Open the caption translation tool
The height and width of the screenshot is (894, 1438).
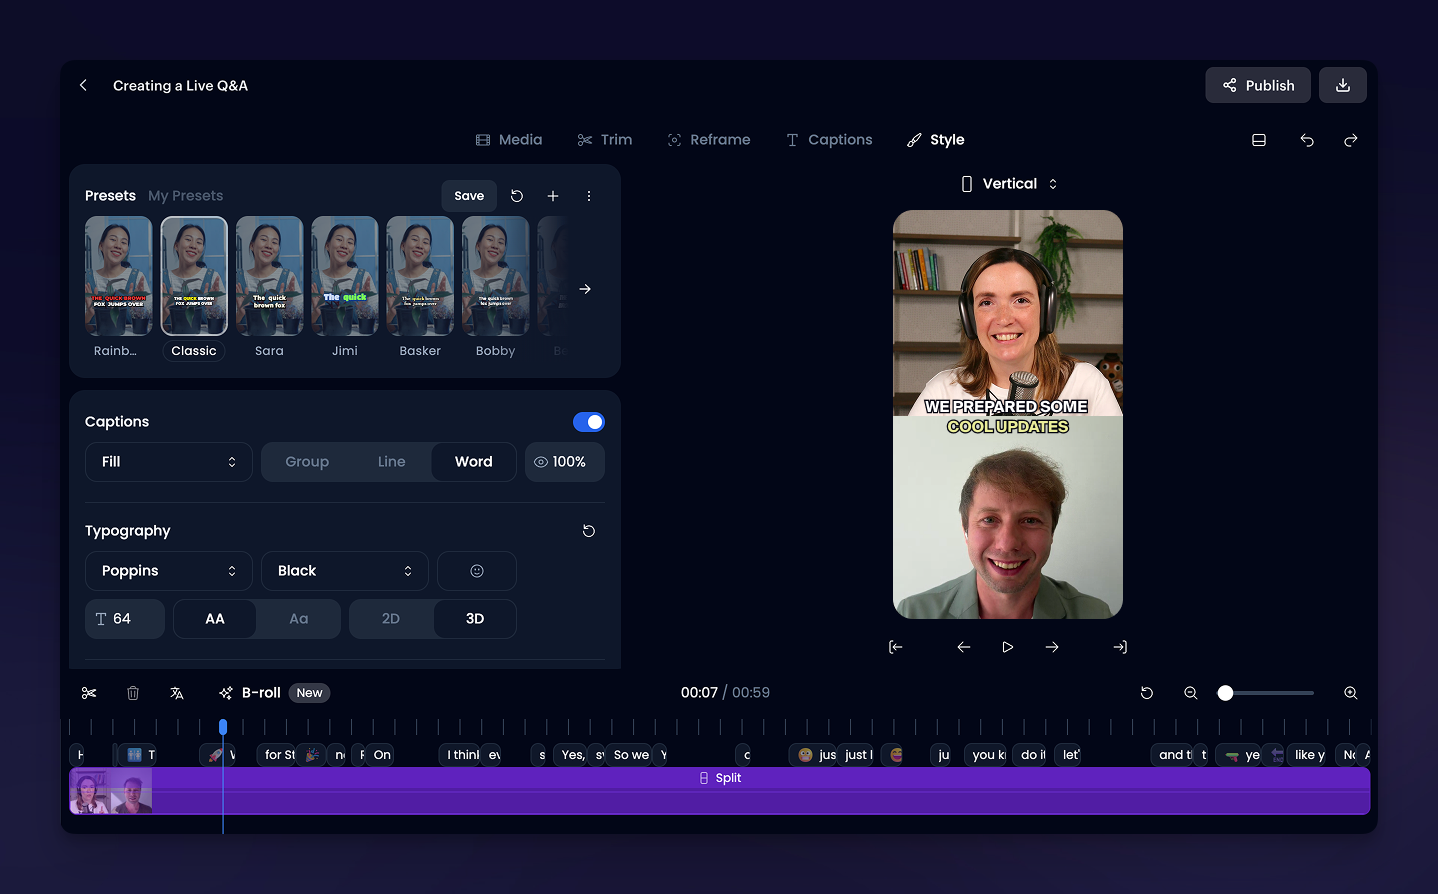coord(177,692)
